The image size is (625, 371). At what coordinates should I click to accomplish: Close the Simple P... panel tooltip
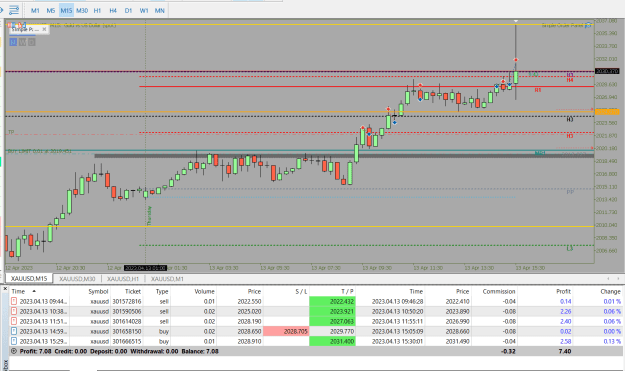pos(44,29)
